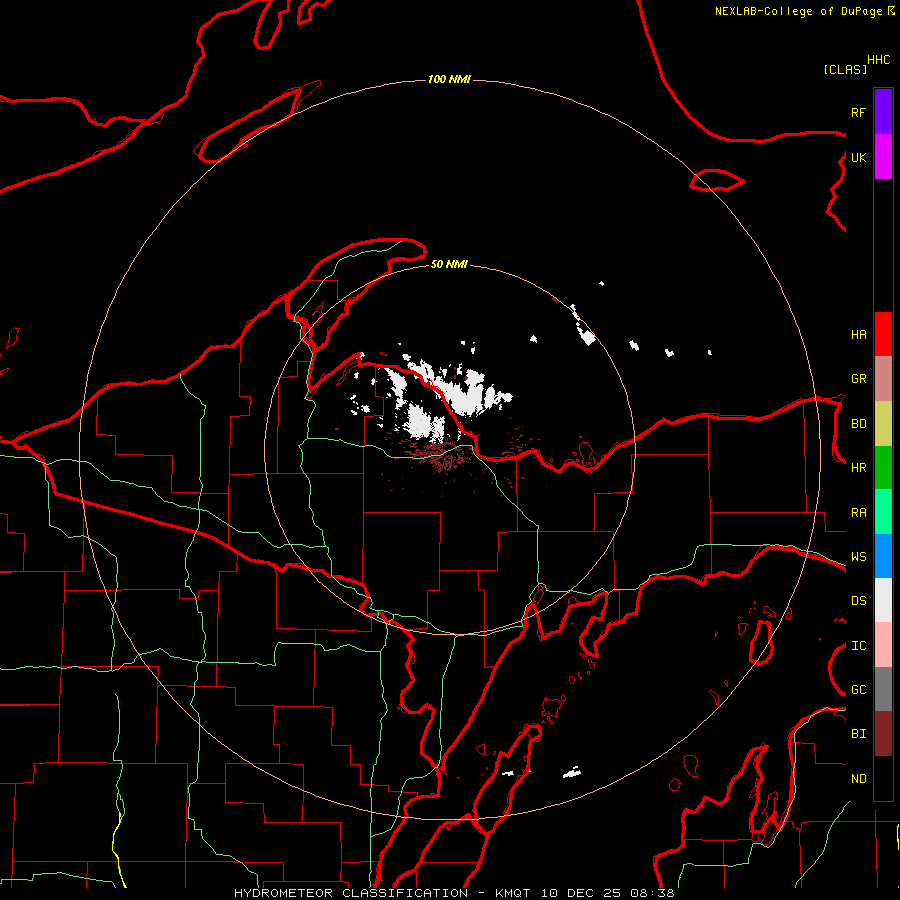This screenshot has height=900, width=900.
Task: Click the RA light green swatch
Action: (x=883, y=512)
